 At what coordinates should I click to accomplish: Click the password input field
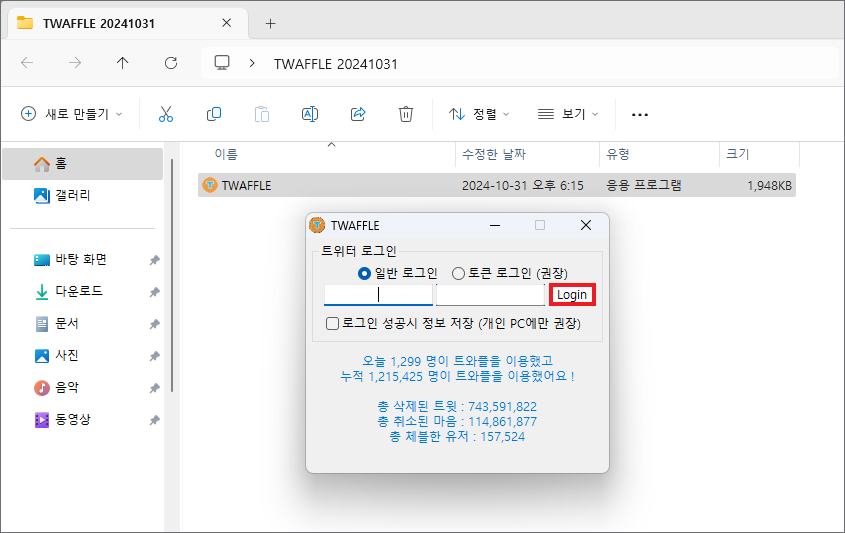pos(490,294)
